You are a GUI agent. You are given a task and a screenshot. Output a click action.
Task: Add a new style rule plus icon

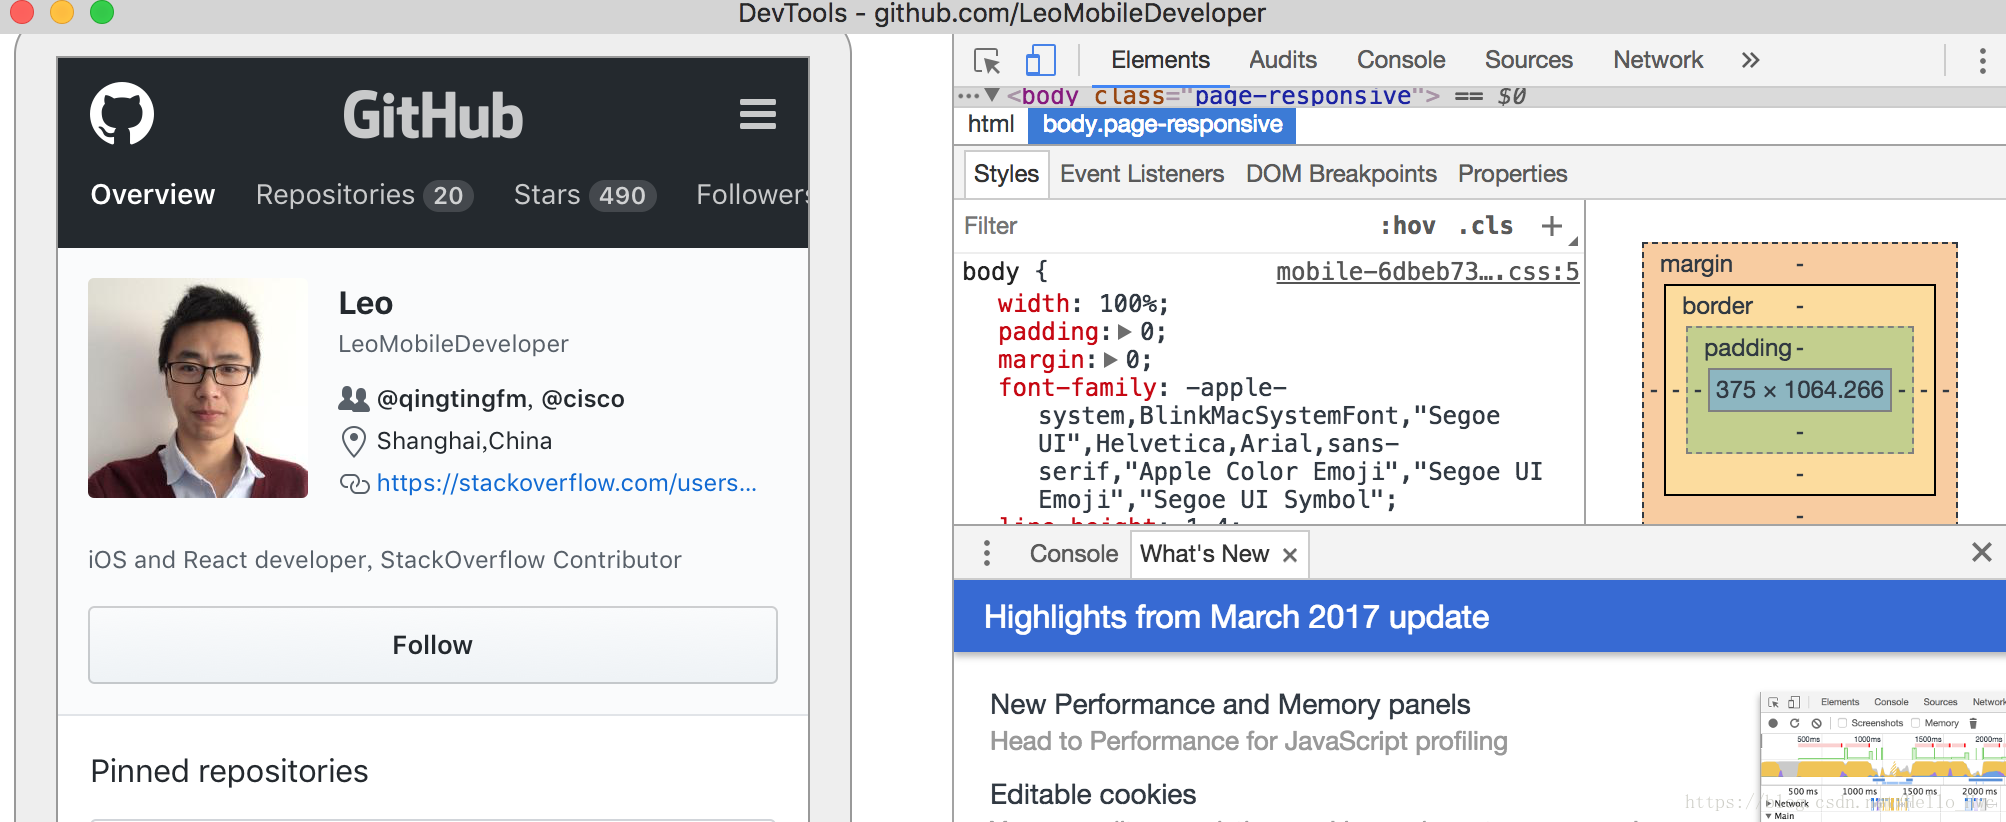pyautogui.click(x=1551, y=226)
